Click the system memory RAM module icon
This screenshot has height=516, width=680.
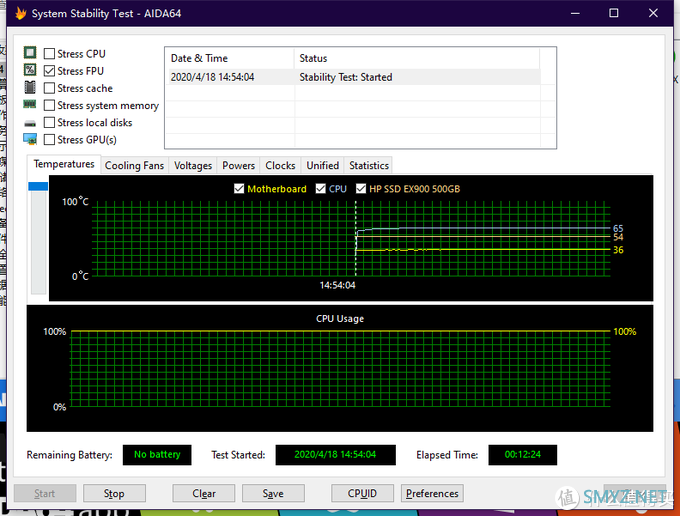[30, 104]
